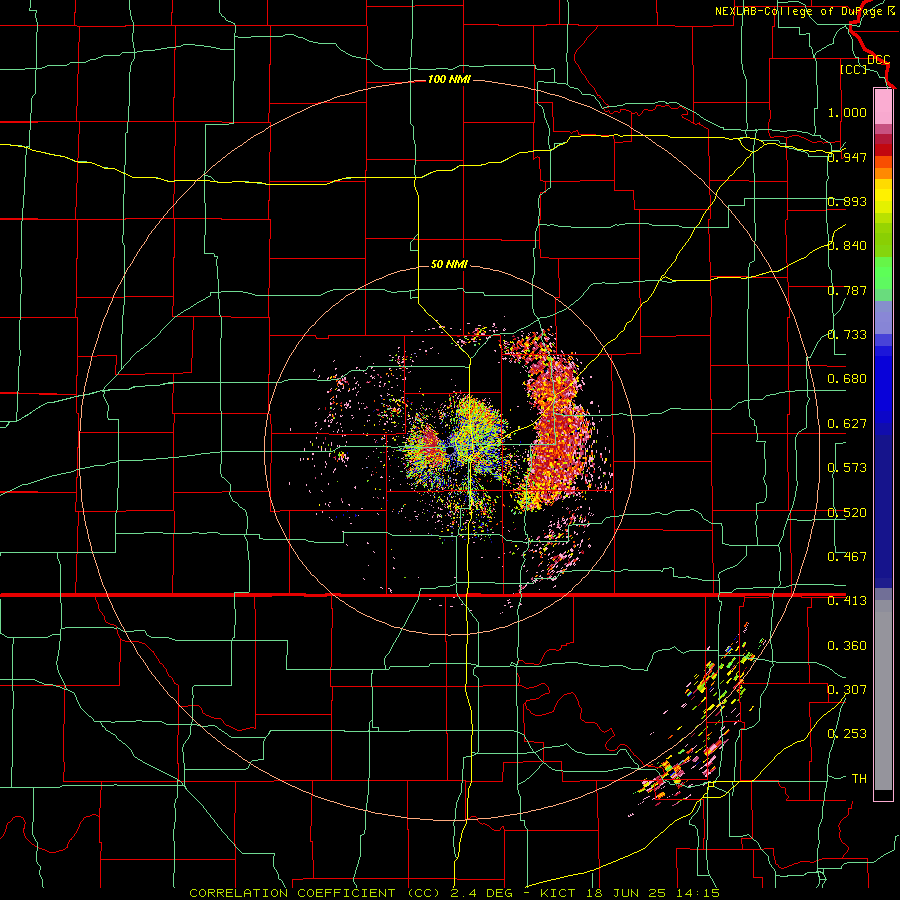The height and width of the screenshot is (900, 900).
Task: Select the 0.947 scale value
Action: [x=847, y=157]
